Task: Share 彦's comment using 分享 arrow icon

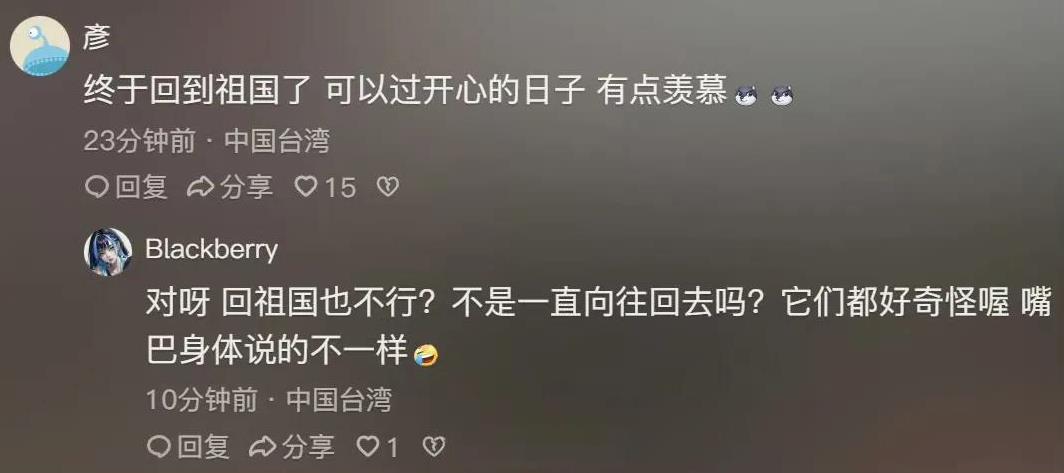Action: coord(200,187)
